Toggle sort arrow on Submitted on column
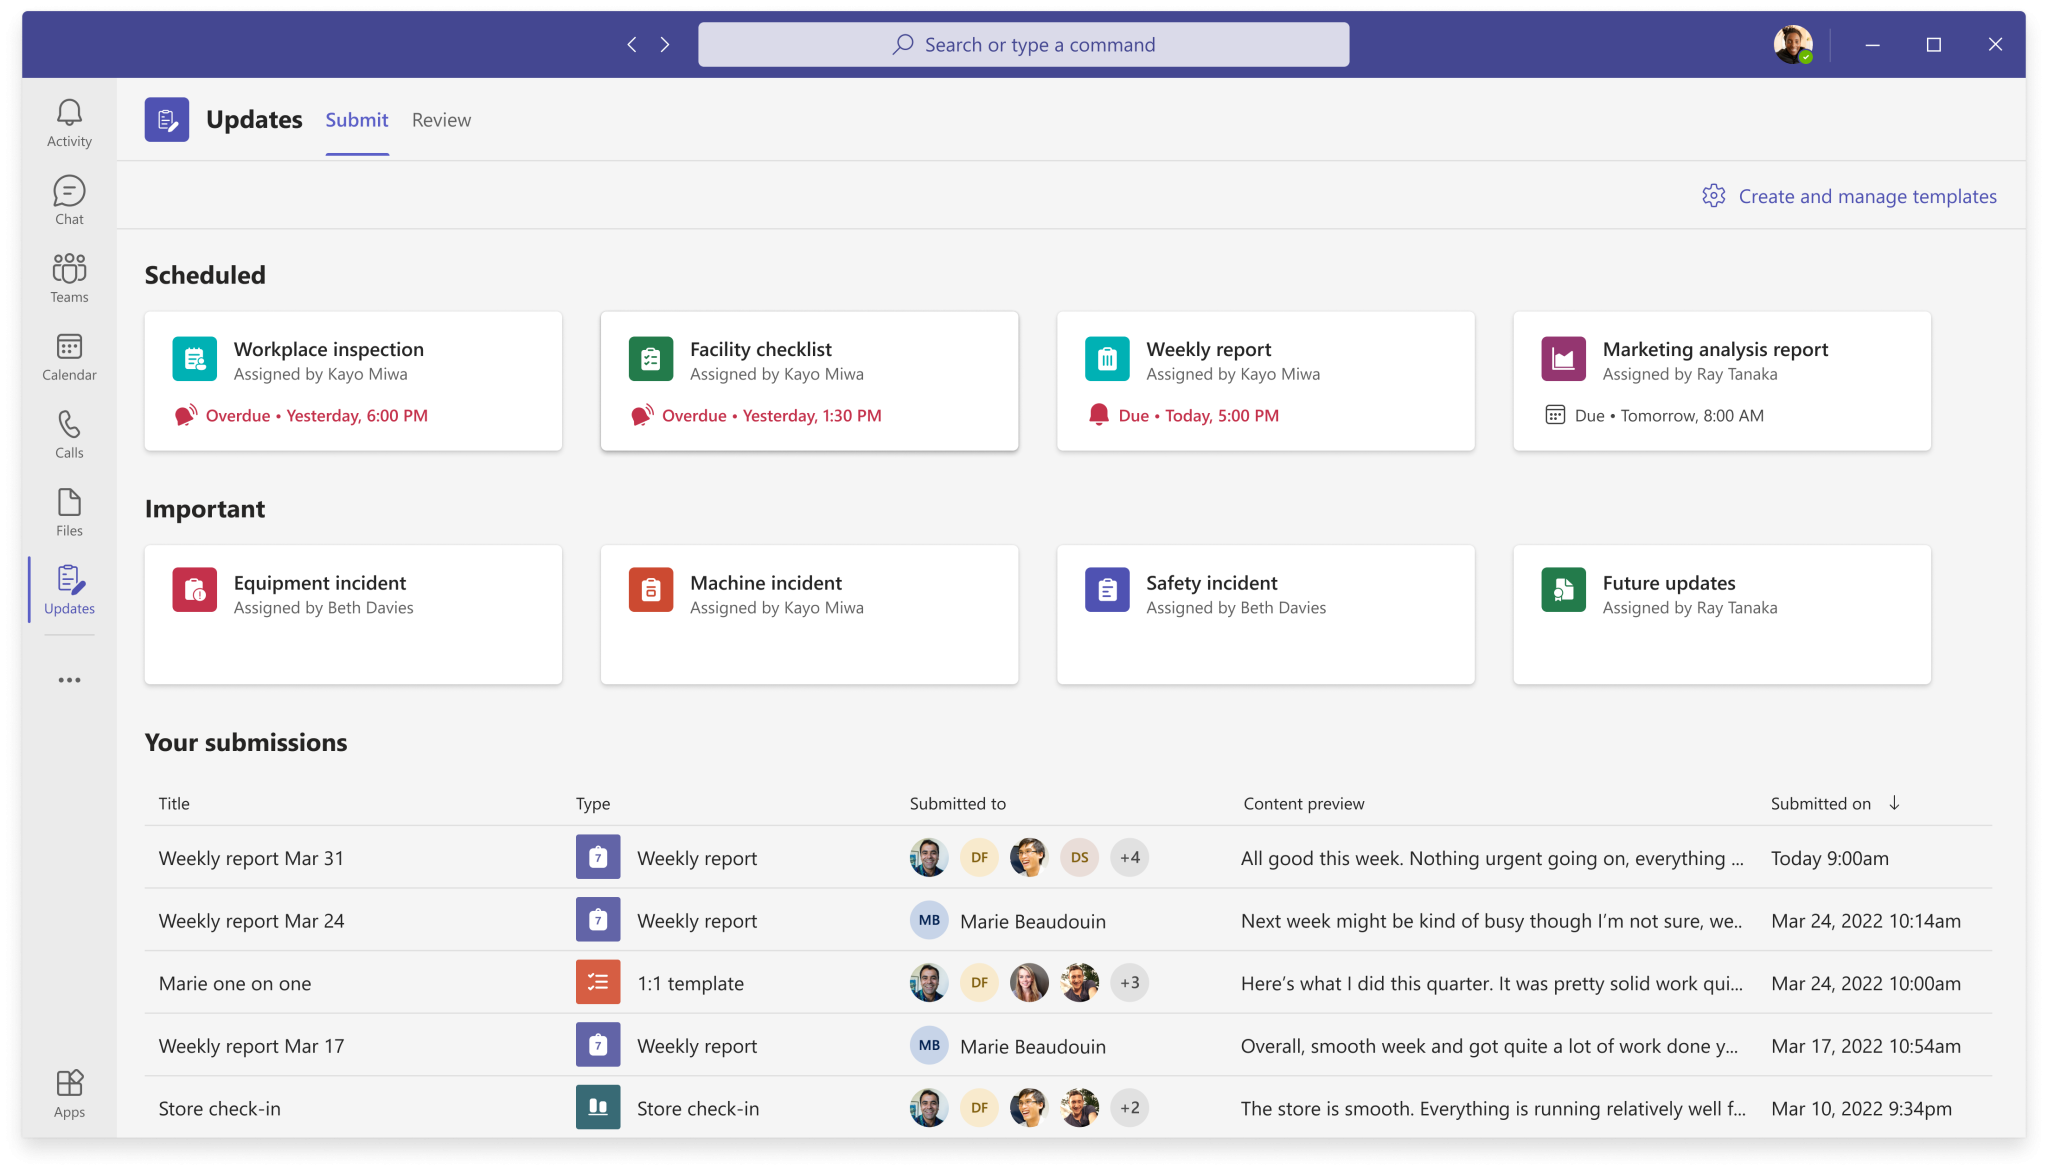Viewport: 2048px width, 1171px height. (1894, 803)
